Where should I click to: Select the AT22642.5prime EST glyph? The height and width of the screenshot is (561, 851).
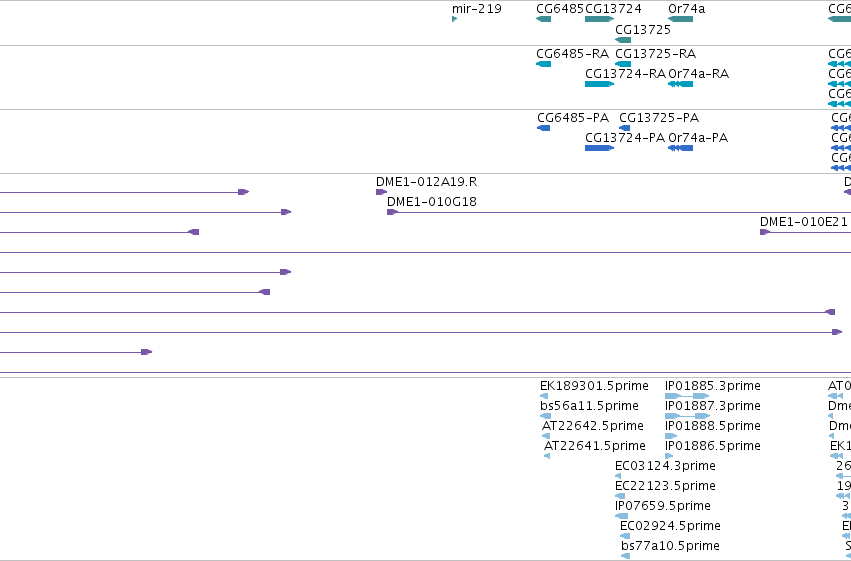point(546,436)
